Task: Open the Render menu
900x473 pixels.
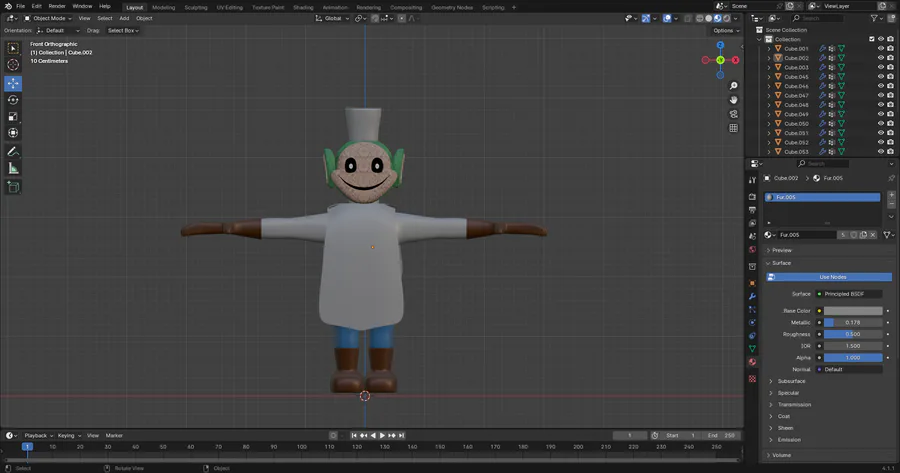Action: pyautogui.click(x=57, y=6)
